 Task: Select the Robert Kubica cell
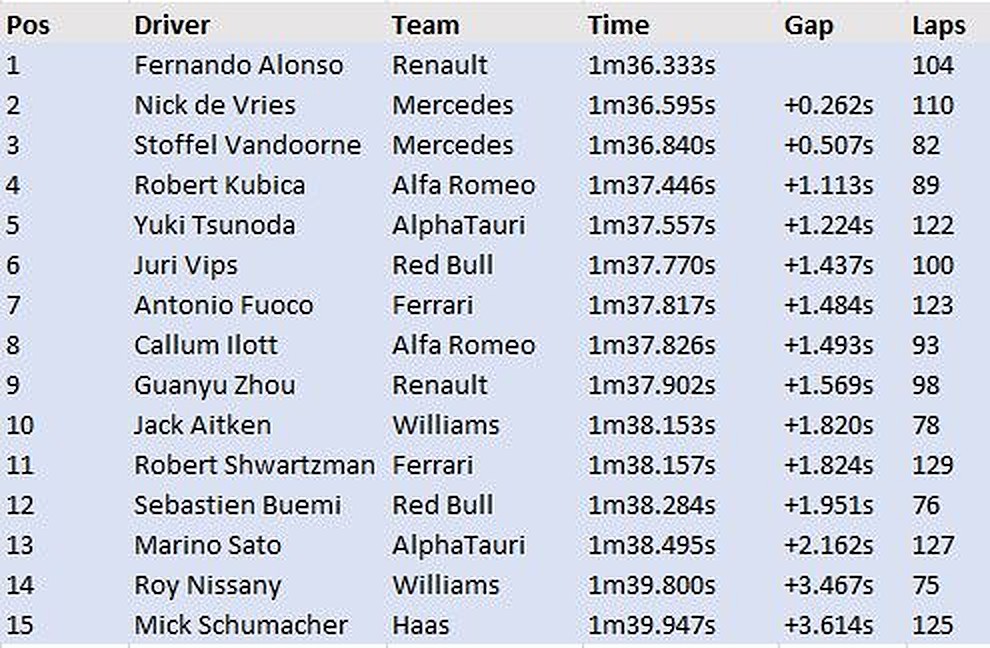[x=219, y=185]
